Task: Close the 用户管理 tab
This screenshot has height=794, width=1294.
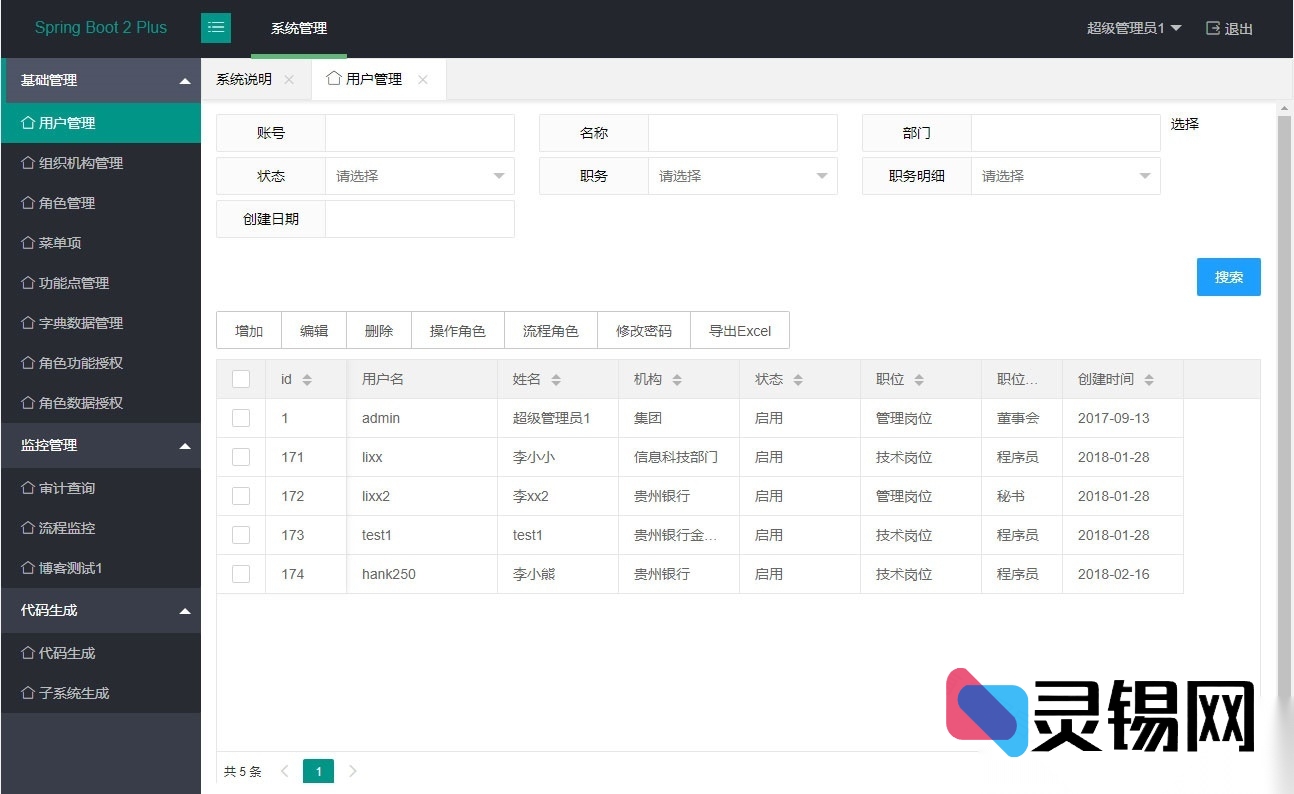Action: [424, 78]
